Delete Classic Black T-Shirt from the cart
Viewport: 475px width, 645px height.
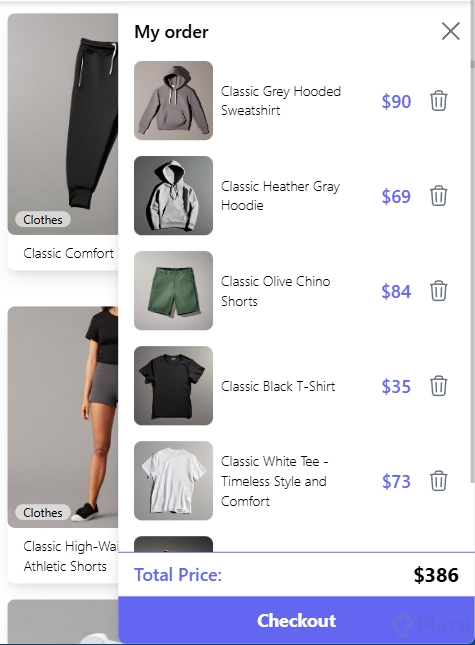pos(438,386)
